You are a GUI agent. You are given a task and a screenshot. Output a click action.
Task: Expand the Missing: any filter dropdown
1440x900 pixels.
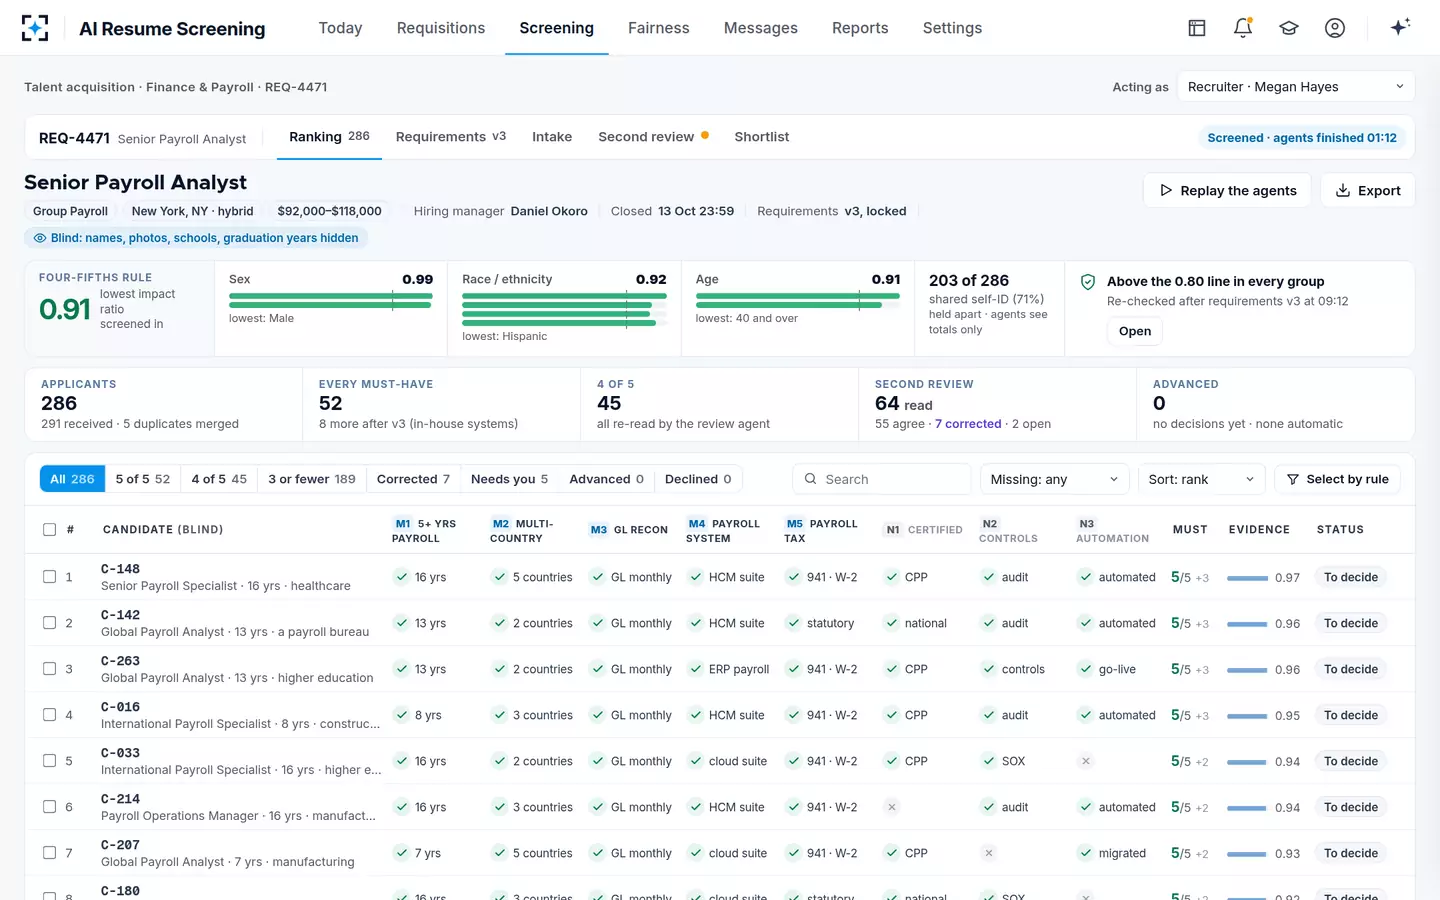pyautogui.click(x=1055, y=479)
